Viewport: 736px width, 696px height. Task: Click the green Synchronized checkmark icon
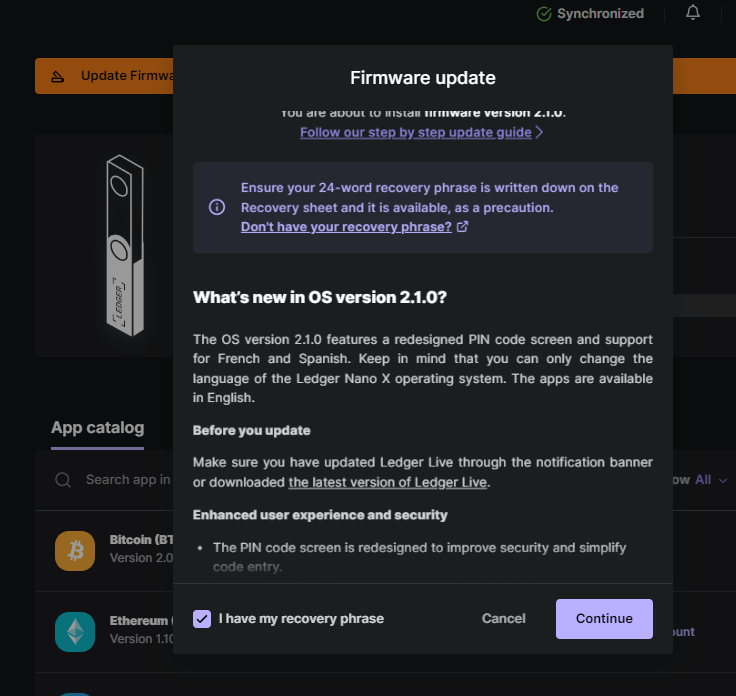[x=544, y=14]
